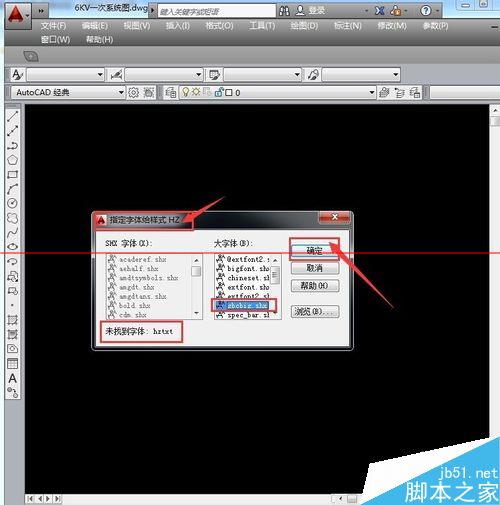Screen dimensions: 500x505
Task: Click the Multileader Style icon
Action: (313, 75)
